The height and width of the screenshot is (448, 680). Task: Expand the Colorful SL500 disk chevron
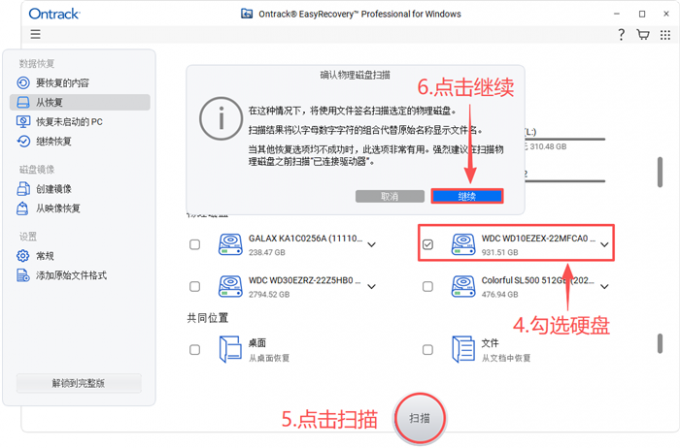pos(605,287)
